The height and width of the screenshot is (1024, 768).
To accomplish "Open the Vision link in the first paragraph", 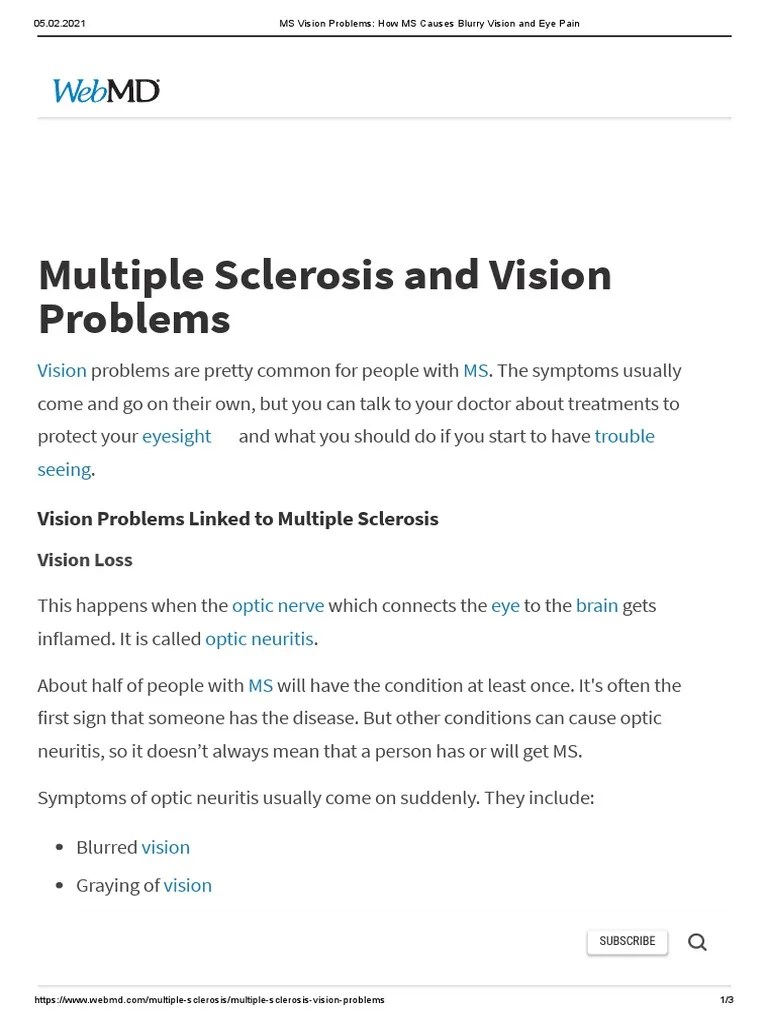I will pos(61,370).
